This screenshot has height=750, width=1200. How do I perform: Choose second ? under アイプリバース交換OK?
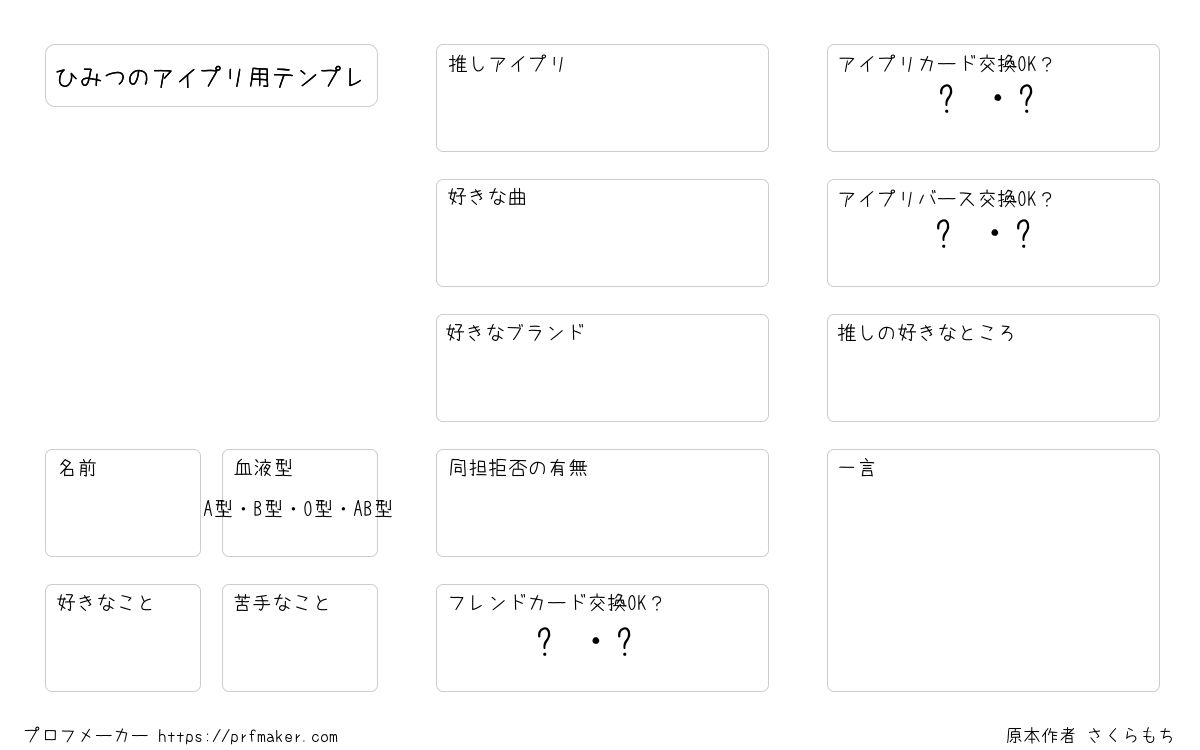(1022, 235)
